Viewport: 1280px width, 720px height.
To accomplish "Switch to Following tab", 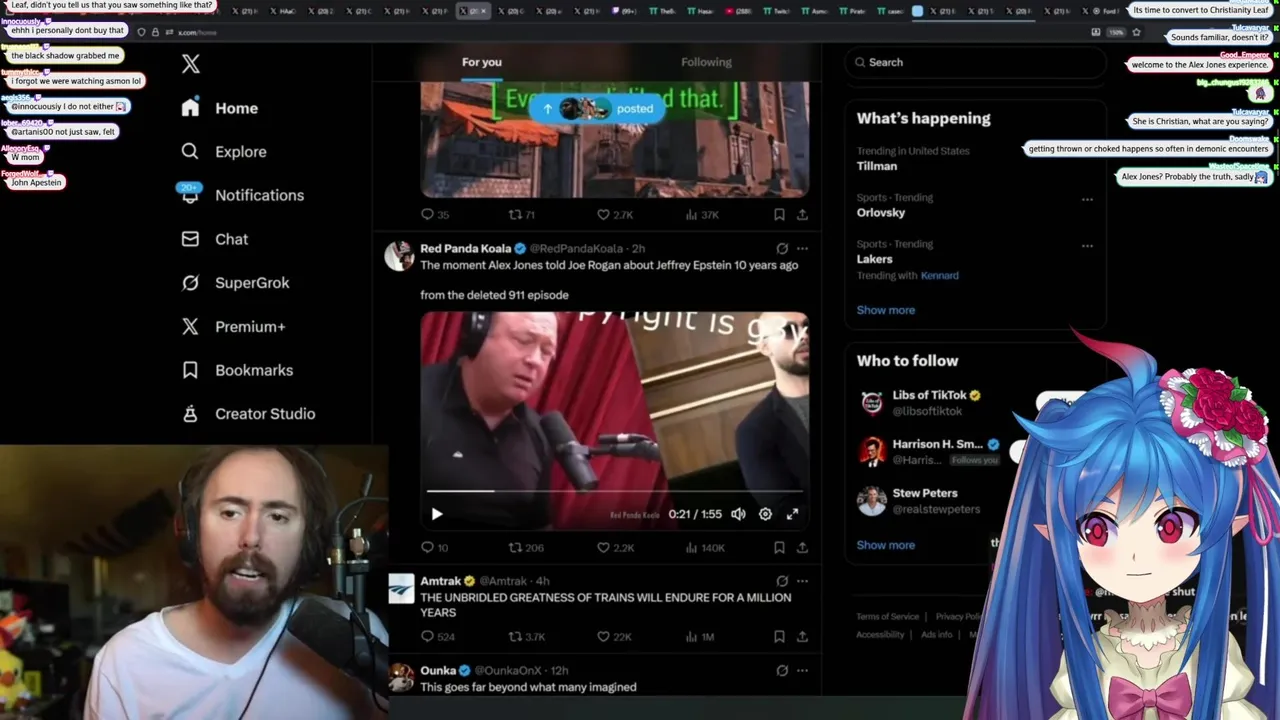I will [706, 62].
